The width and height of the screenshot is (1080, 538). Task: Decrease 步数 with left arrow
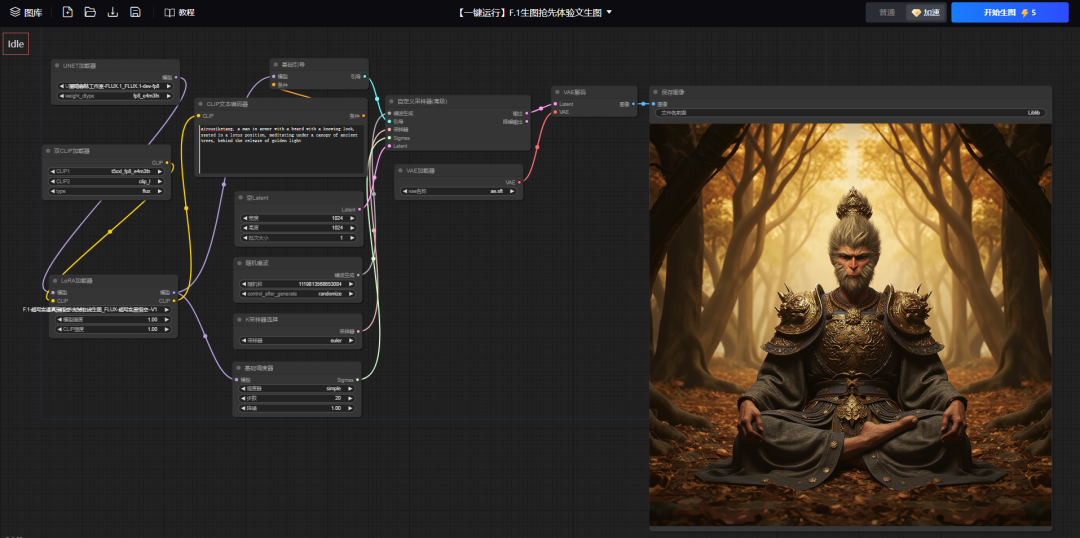[x=244, y=398]
